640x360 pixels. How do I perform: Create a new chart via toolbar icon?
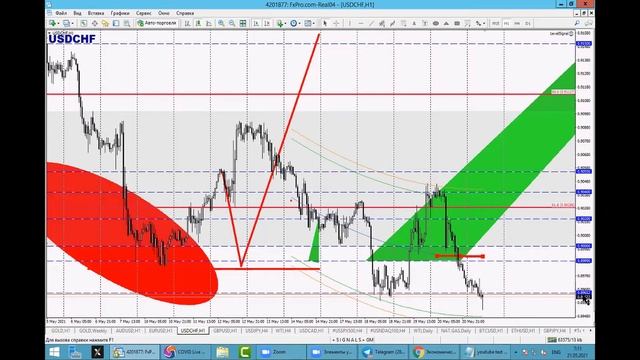click(x=52, y=23)
